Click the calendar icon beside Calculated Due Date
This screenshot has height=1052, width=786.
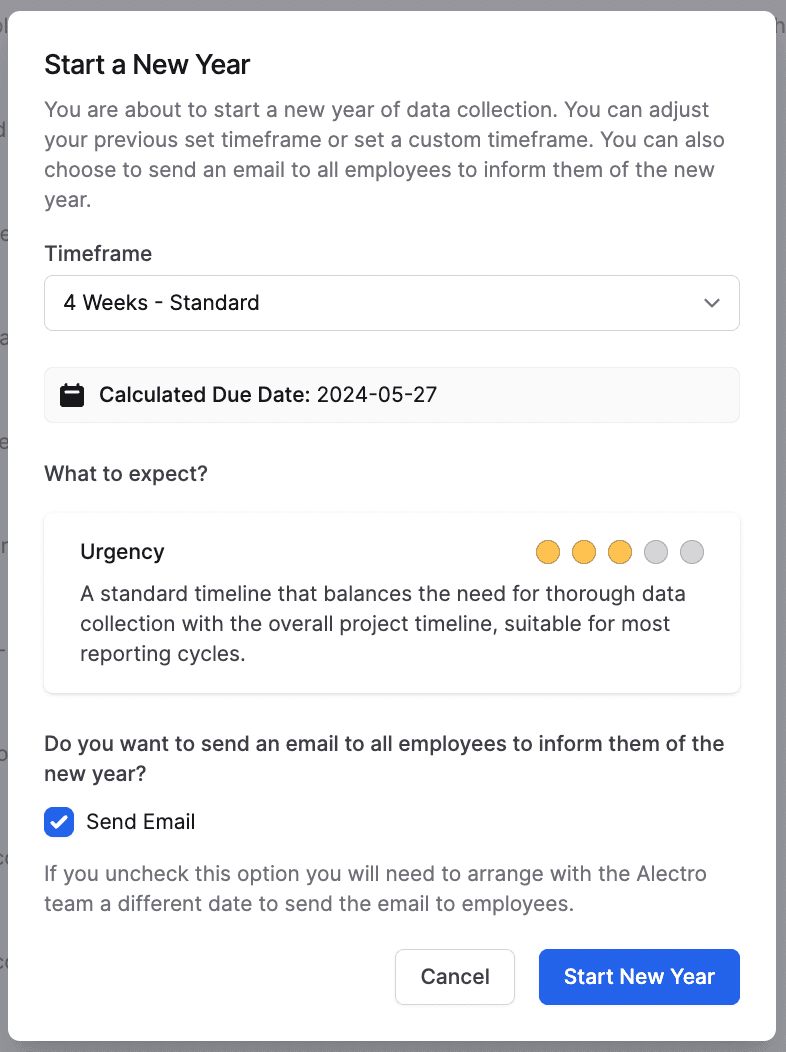72,395
